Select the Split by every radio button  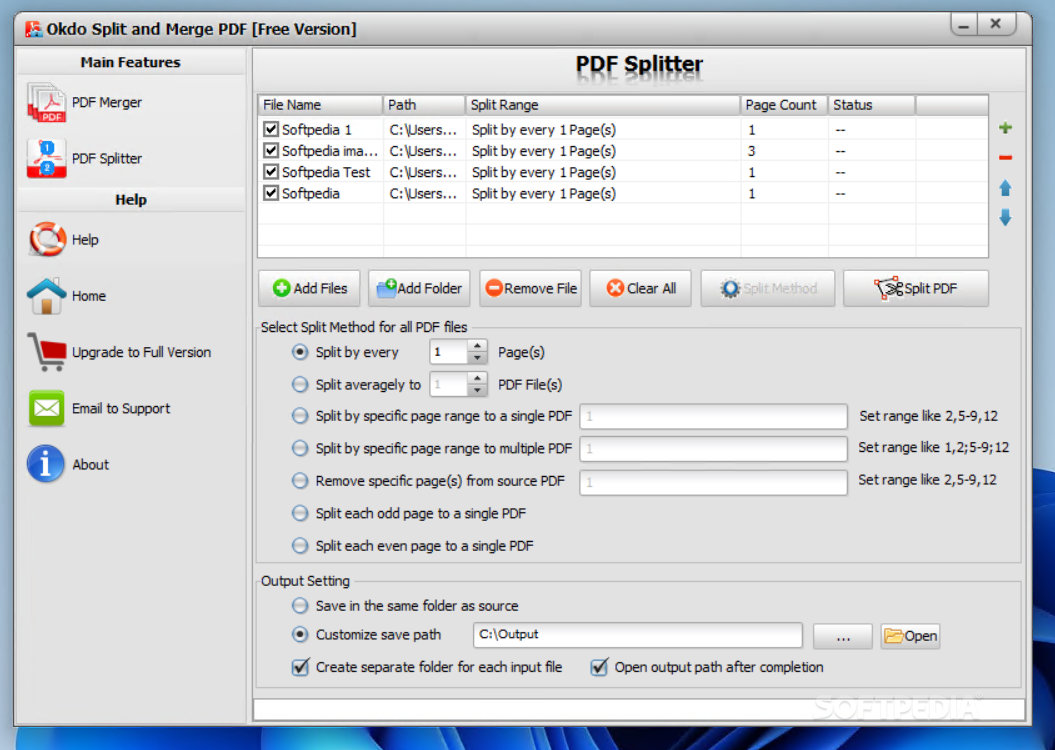[300, 352]
